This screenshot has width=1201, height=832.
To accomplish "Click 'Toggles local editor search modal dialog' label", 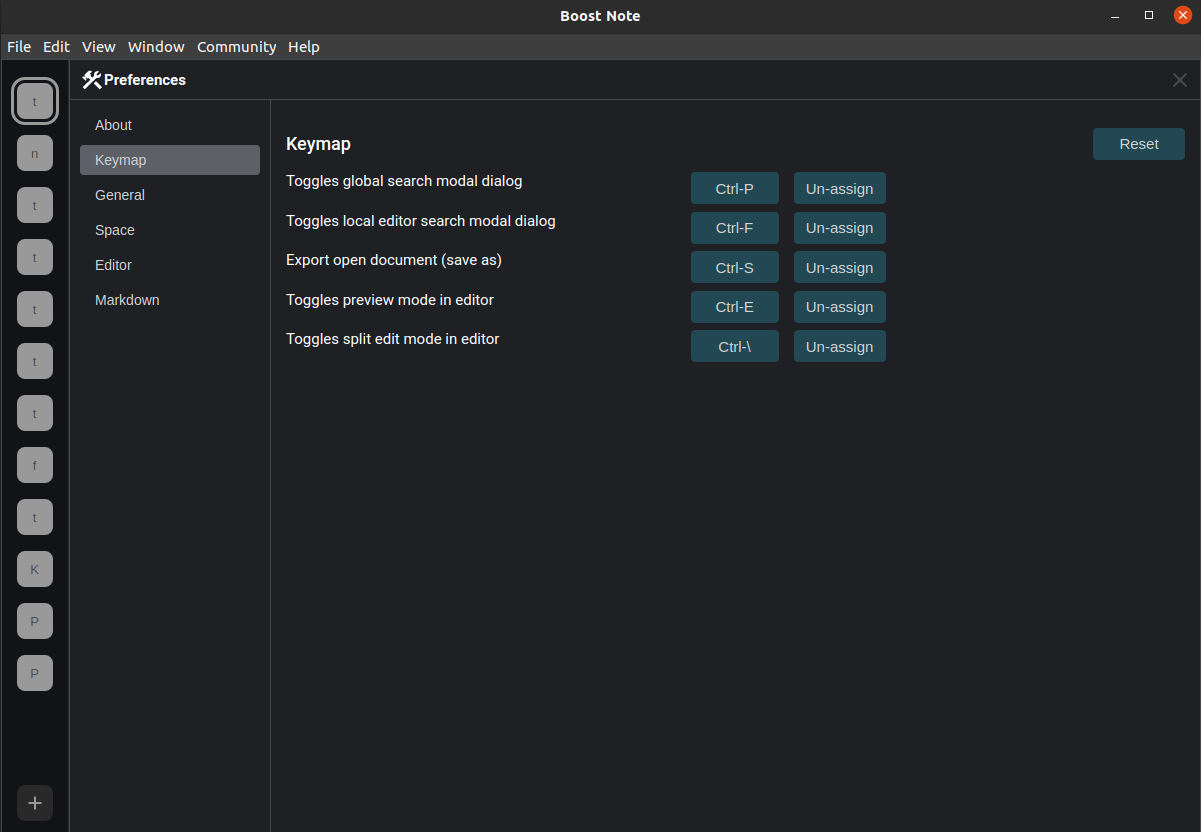I will click(421, 220).
